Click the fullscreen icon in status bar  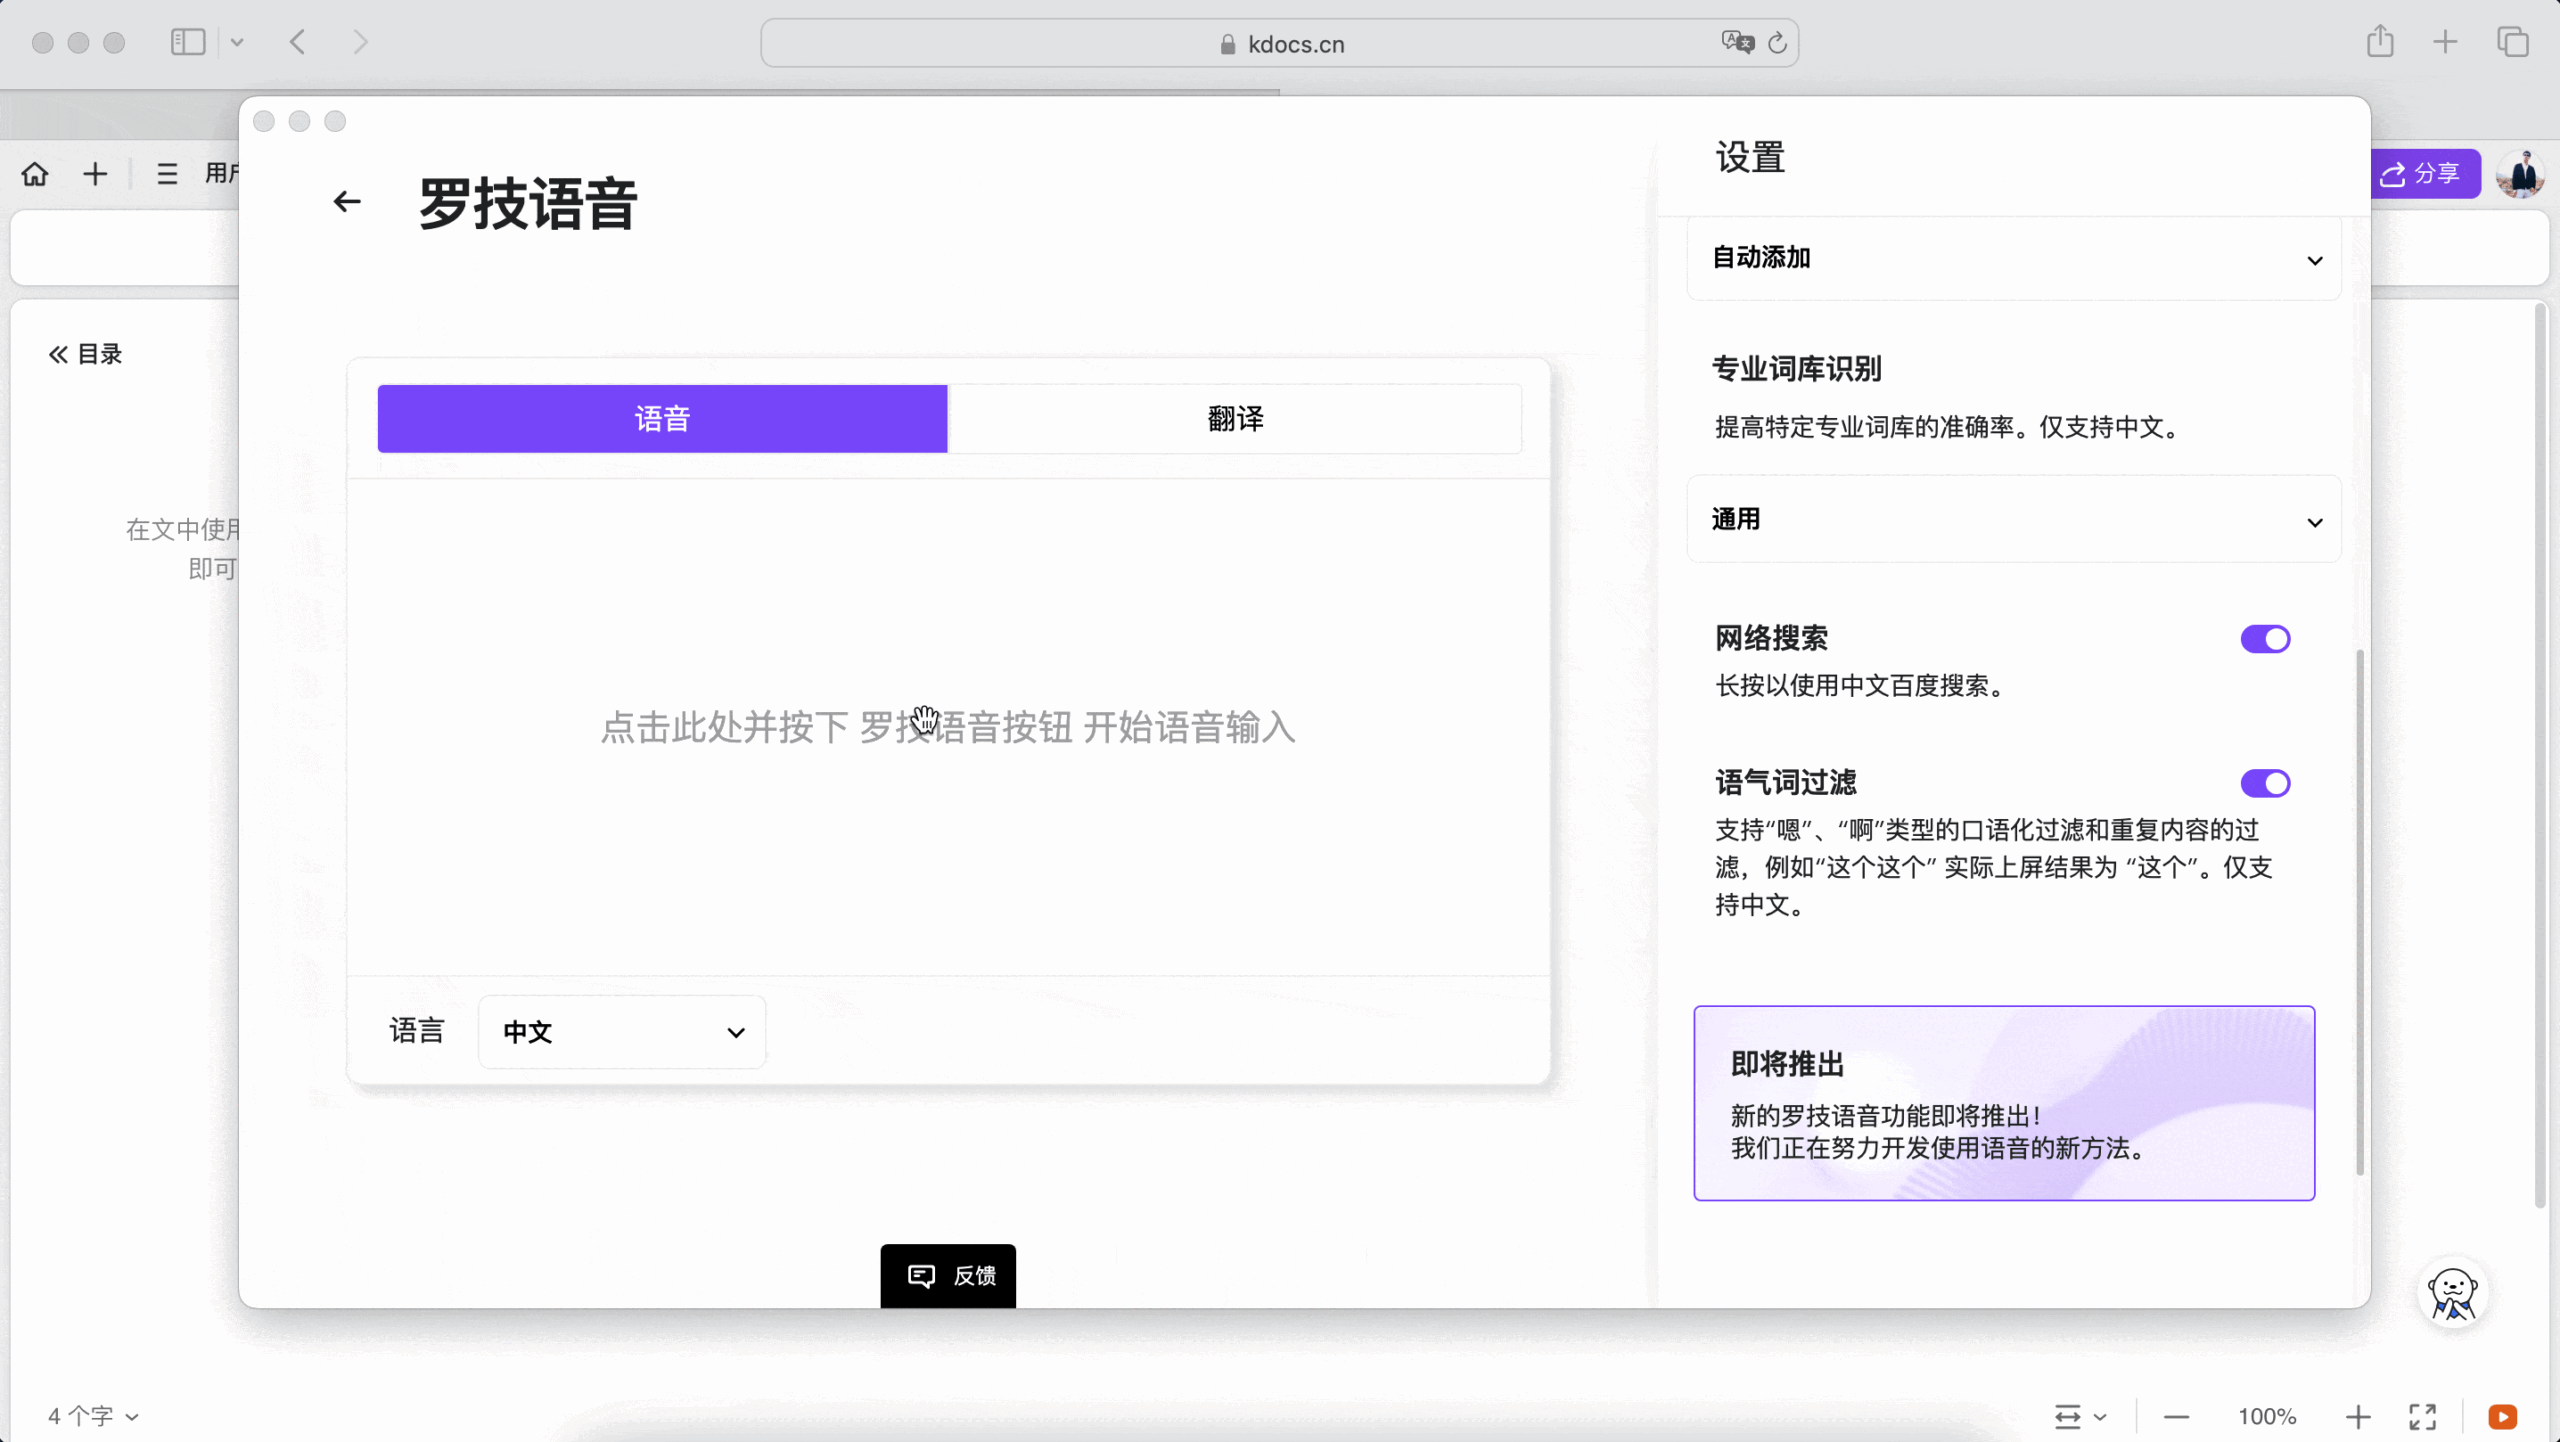(2422, 1416)
